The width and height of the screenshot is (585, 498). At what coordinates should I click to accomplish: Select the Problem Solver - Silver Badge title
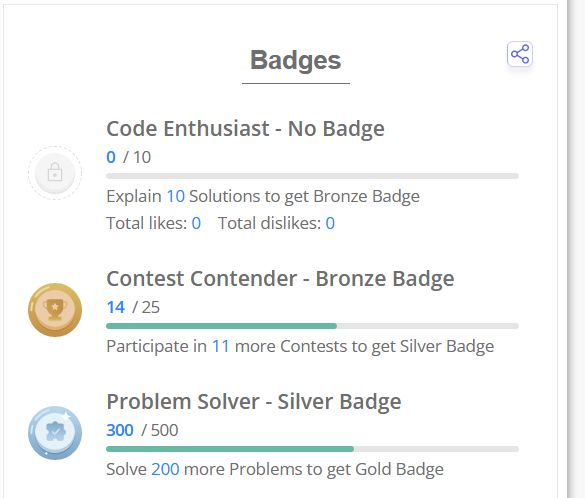[x=254, y=402]
